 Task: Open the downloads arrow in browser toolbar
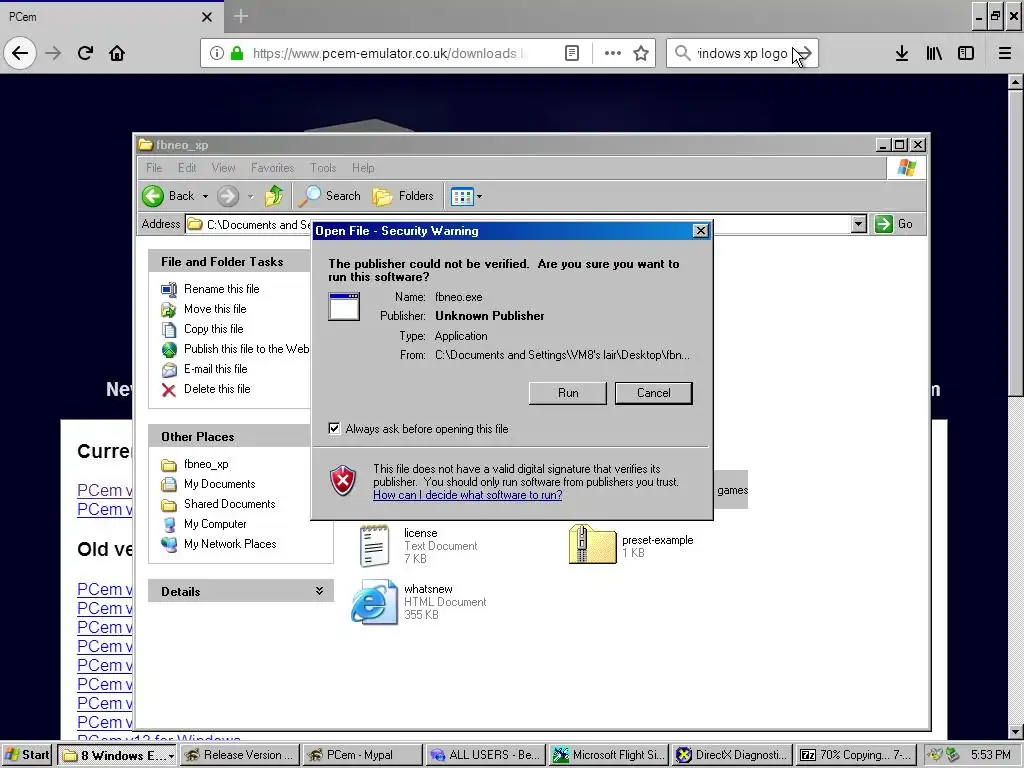tap(902, 53)
